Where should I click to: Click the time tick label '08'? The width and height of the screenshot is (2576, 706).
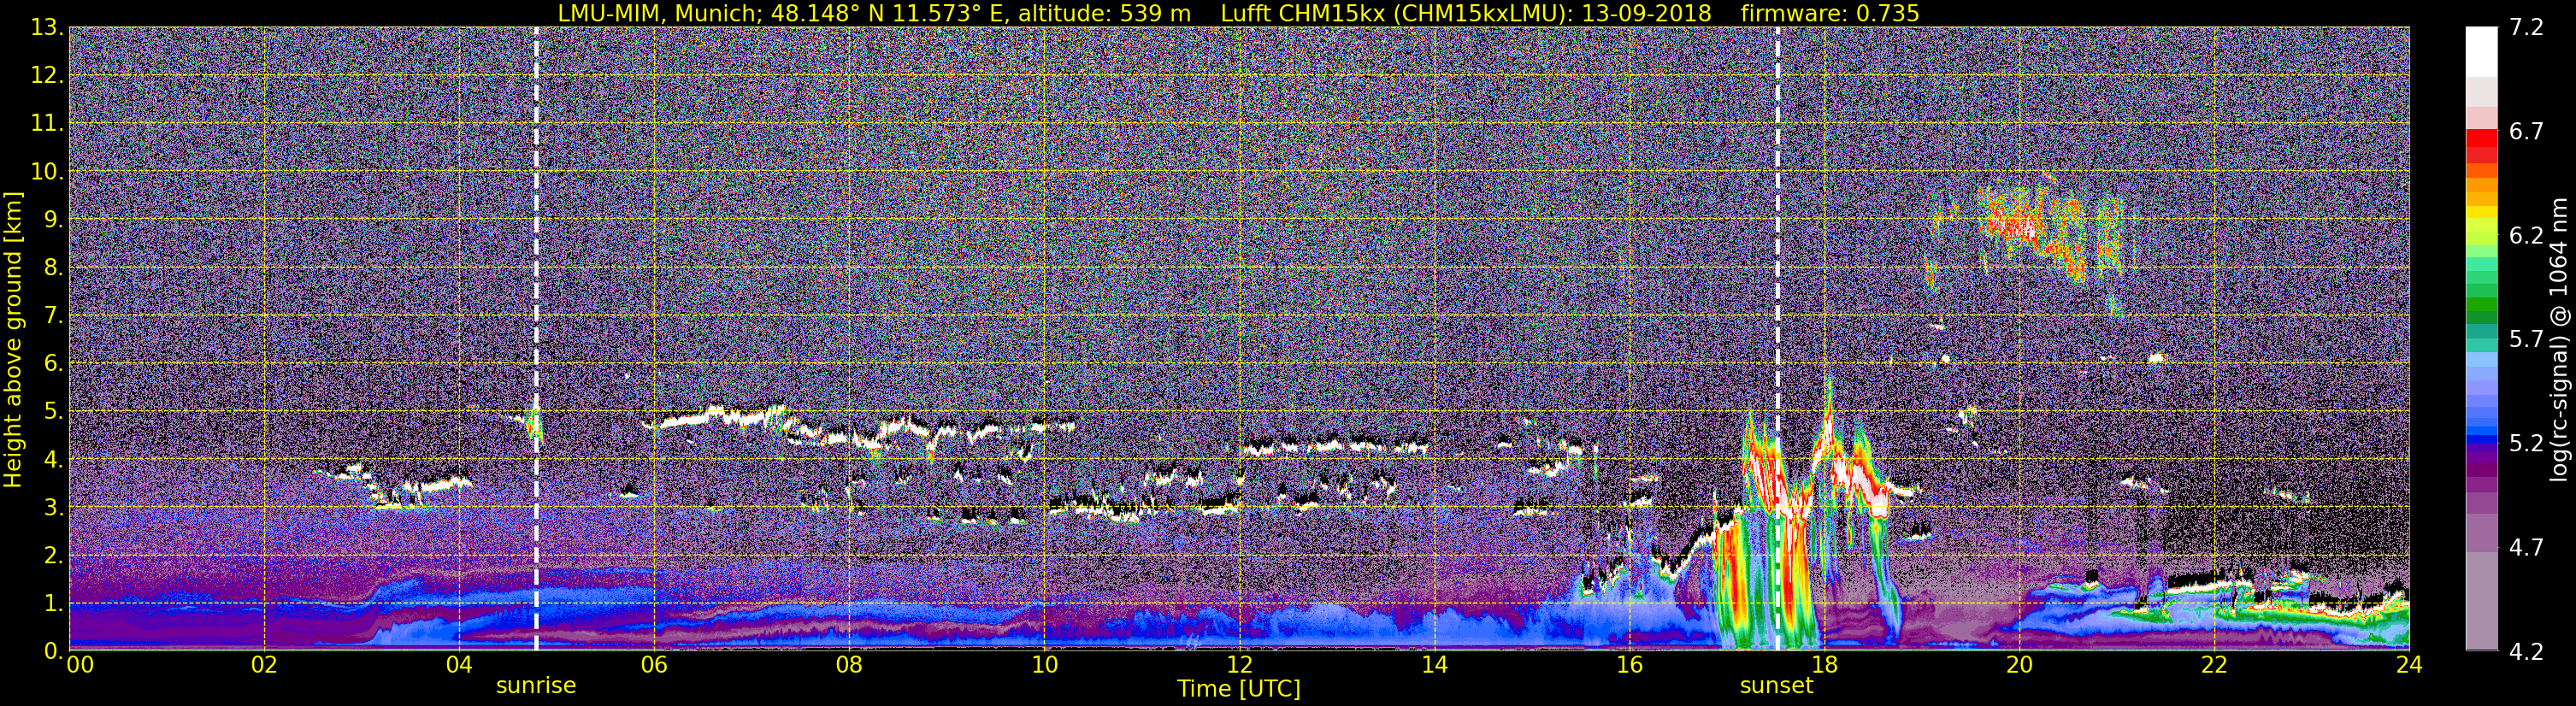[849, 665]
